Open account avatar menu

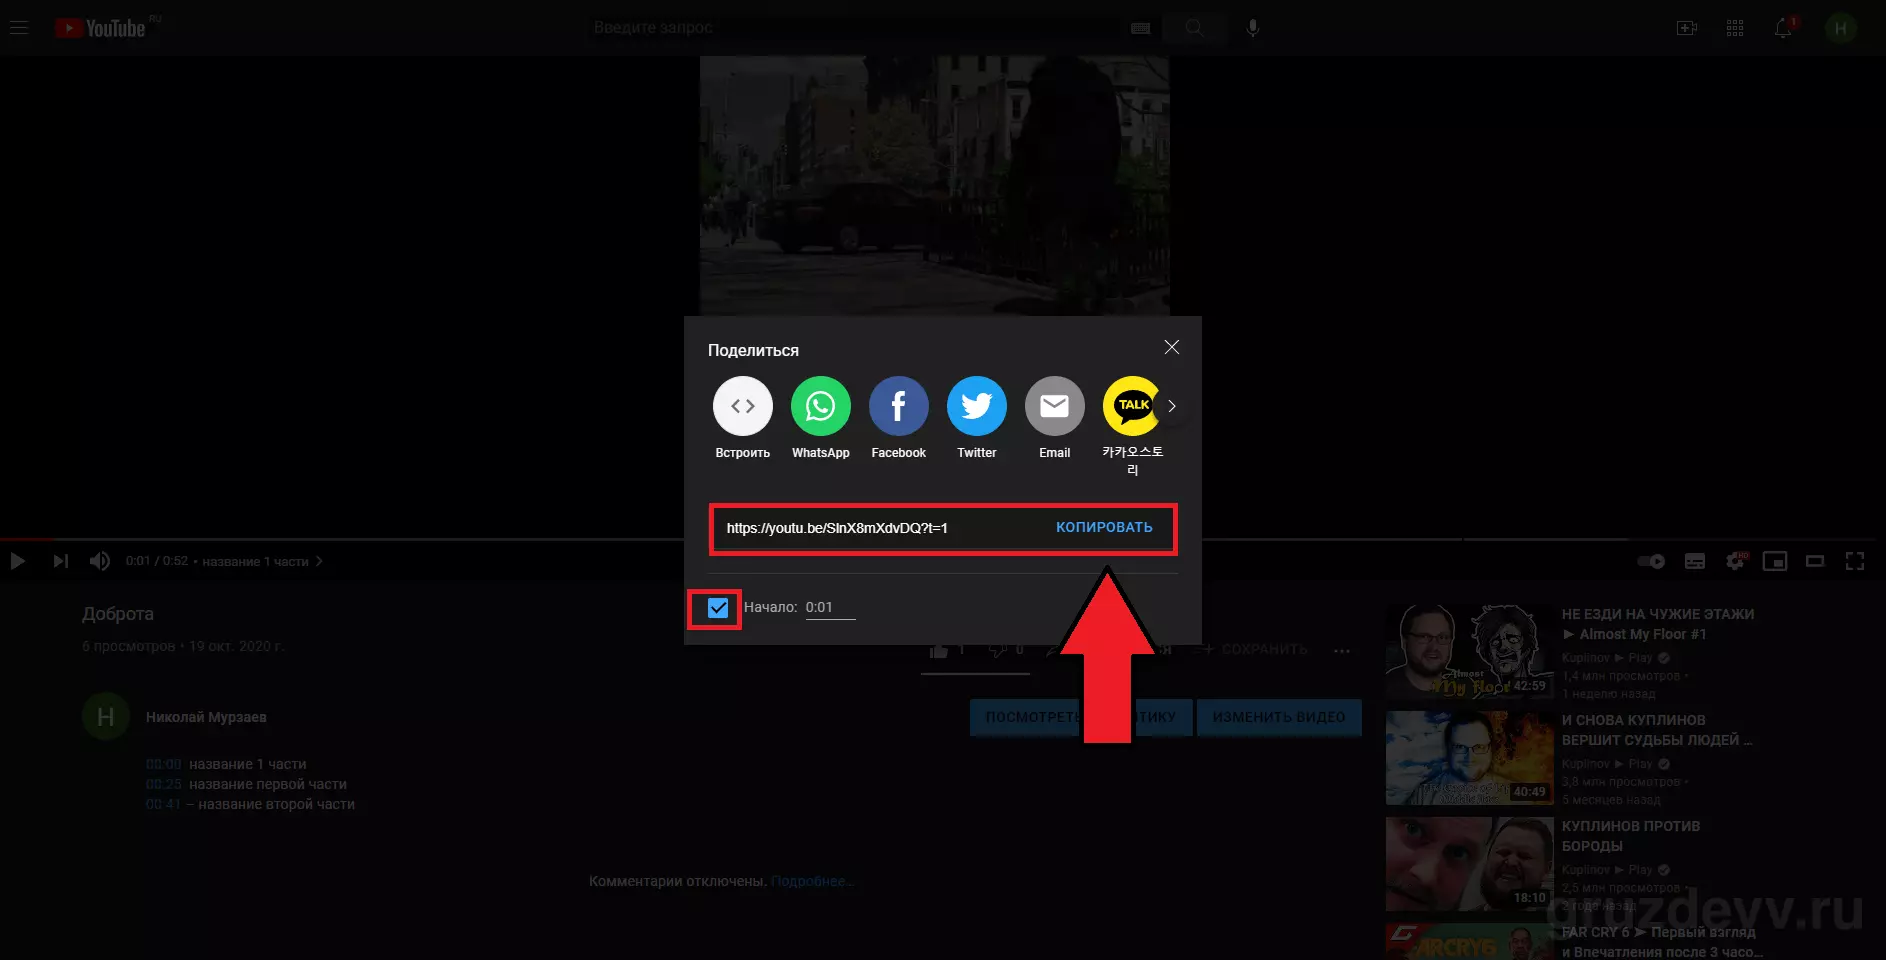click(x=1840, y=28)
